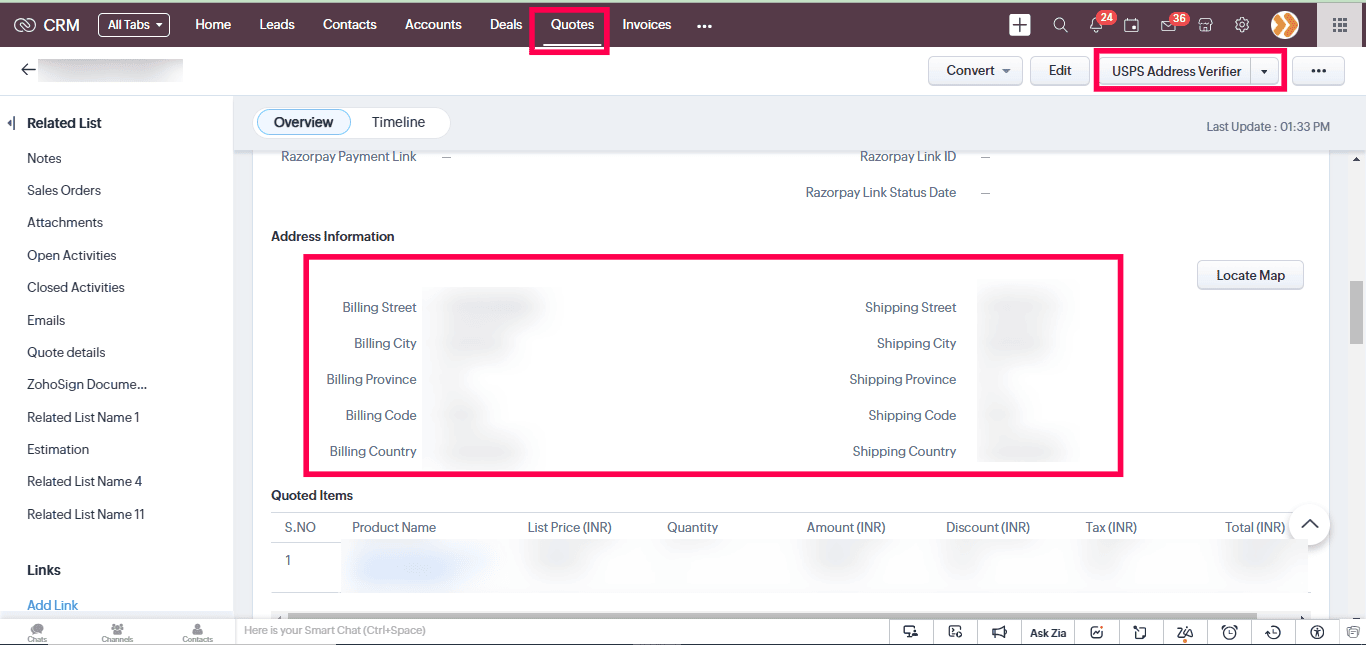Open the sticky note icon
The image size is (1366, 645).
click(x=1140, y=632)
